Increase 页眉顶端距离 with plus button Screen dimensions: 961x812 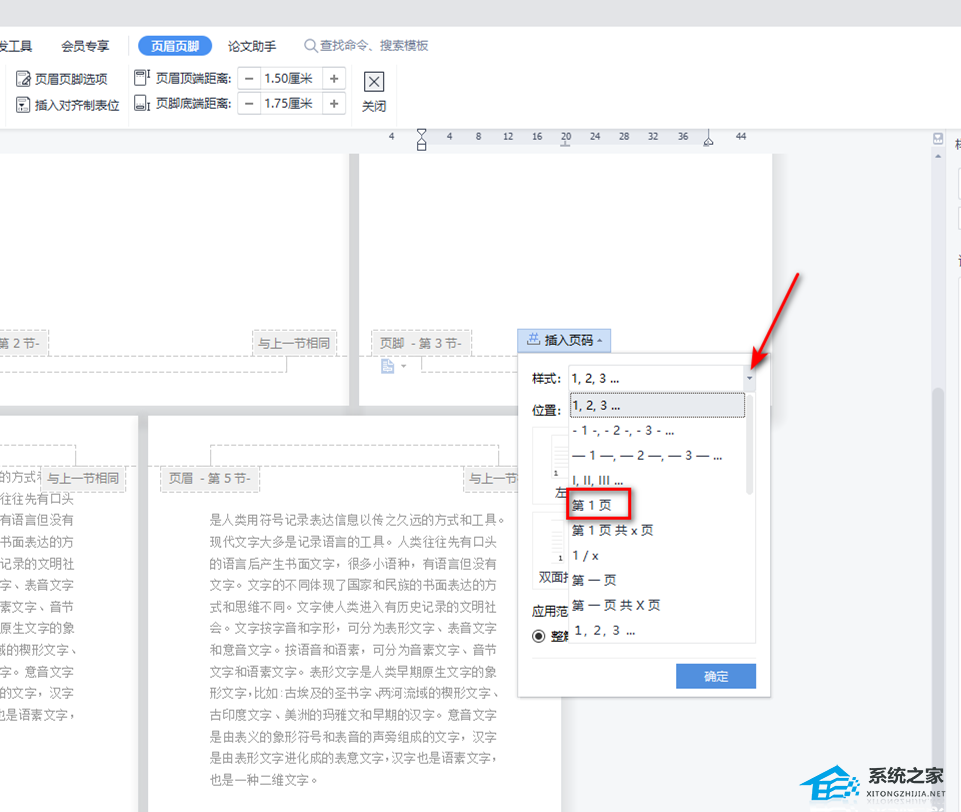(334, 78)
